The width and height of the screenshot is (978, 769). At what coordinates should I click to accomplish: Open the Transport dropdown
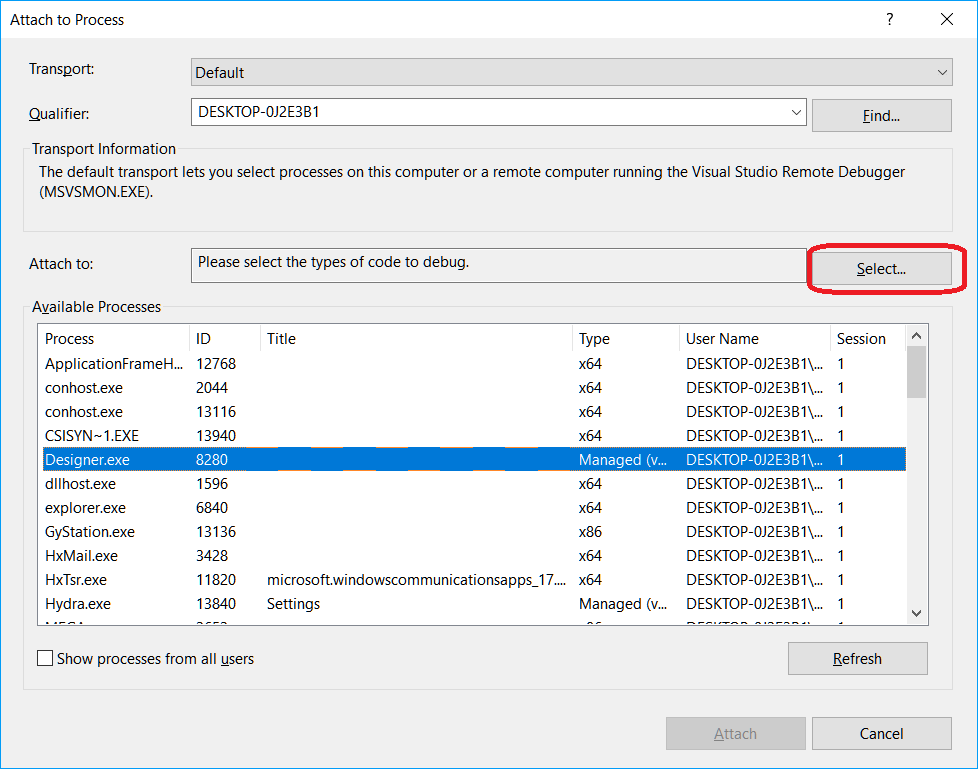[941, 71]
